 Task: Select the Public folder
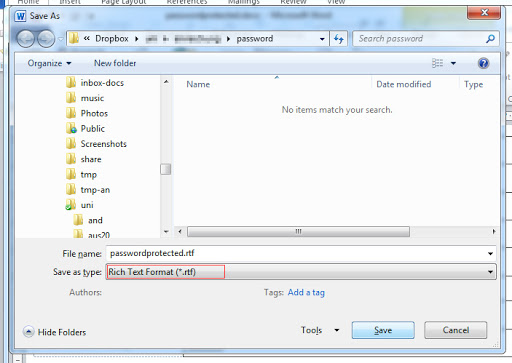click(93, 129)
